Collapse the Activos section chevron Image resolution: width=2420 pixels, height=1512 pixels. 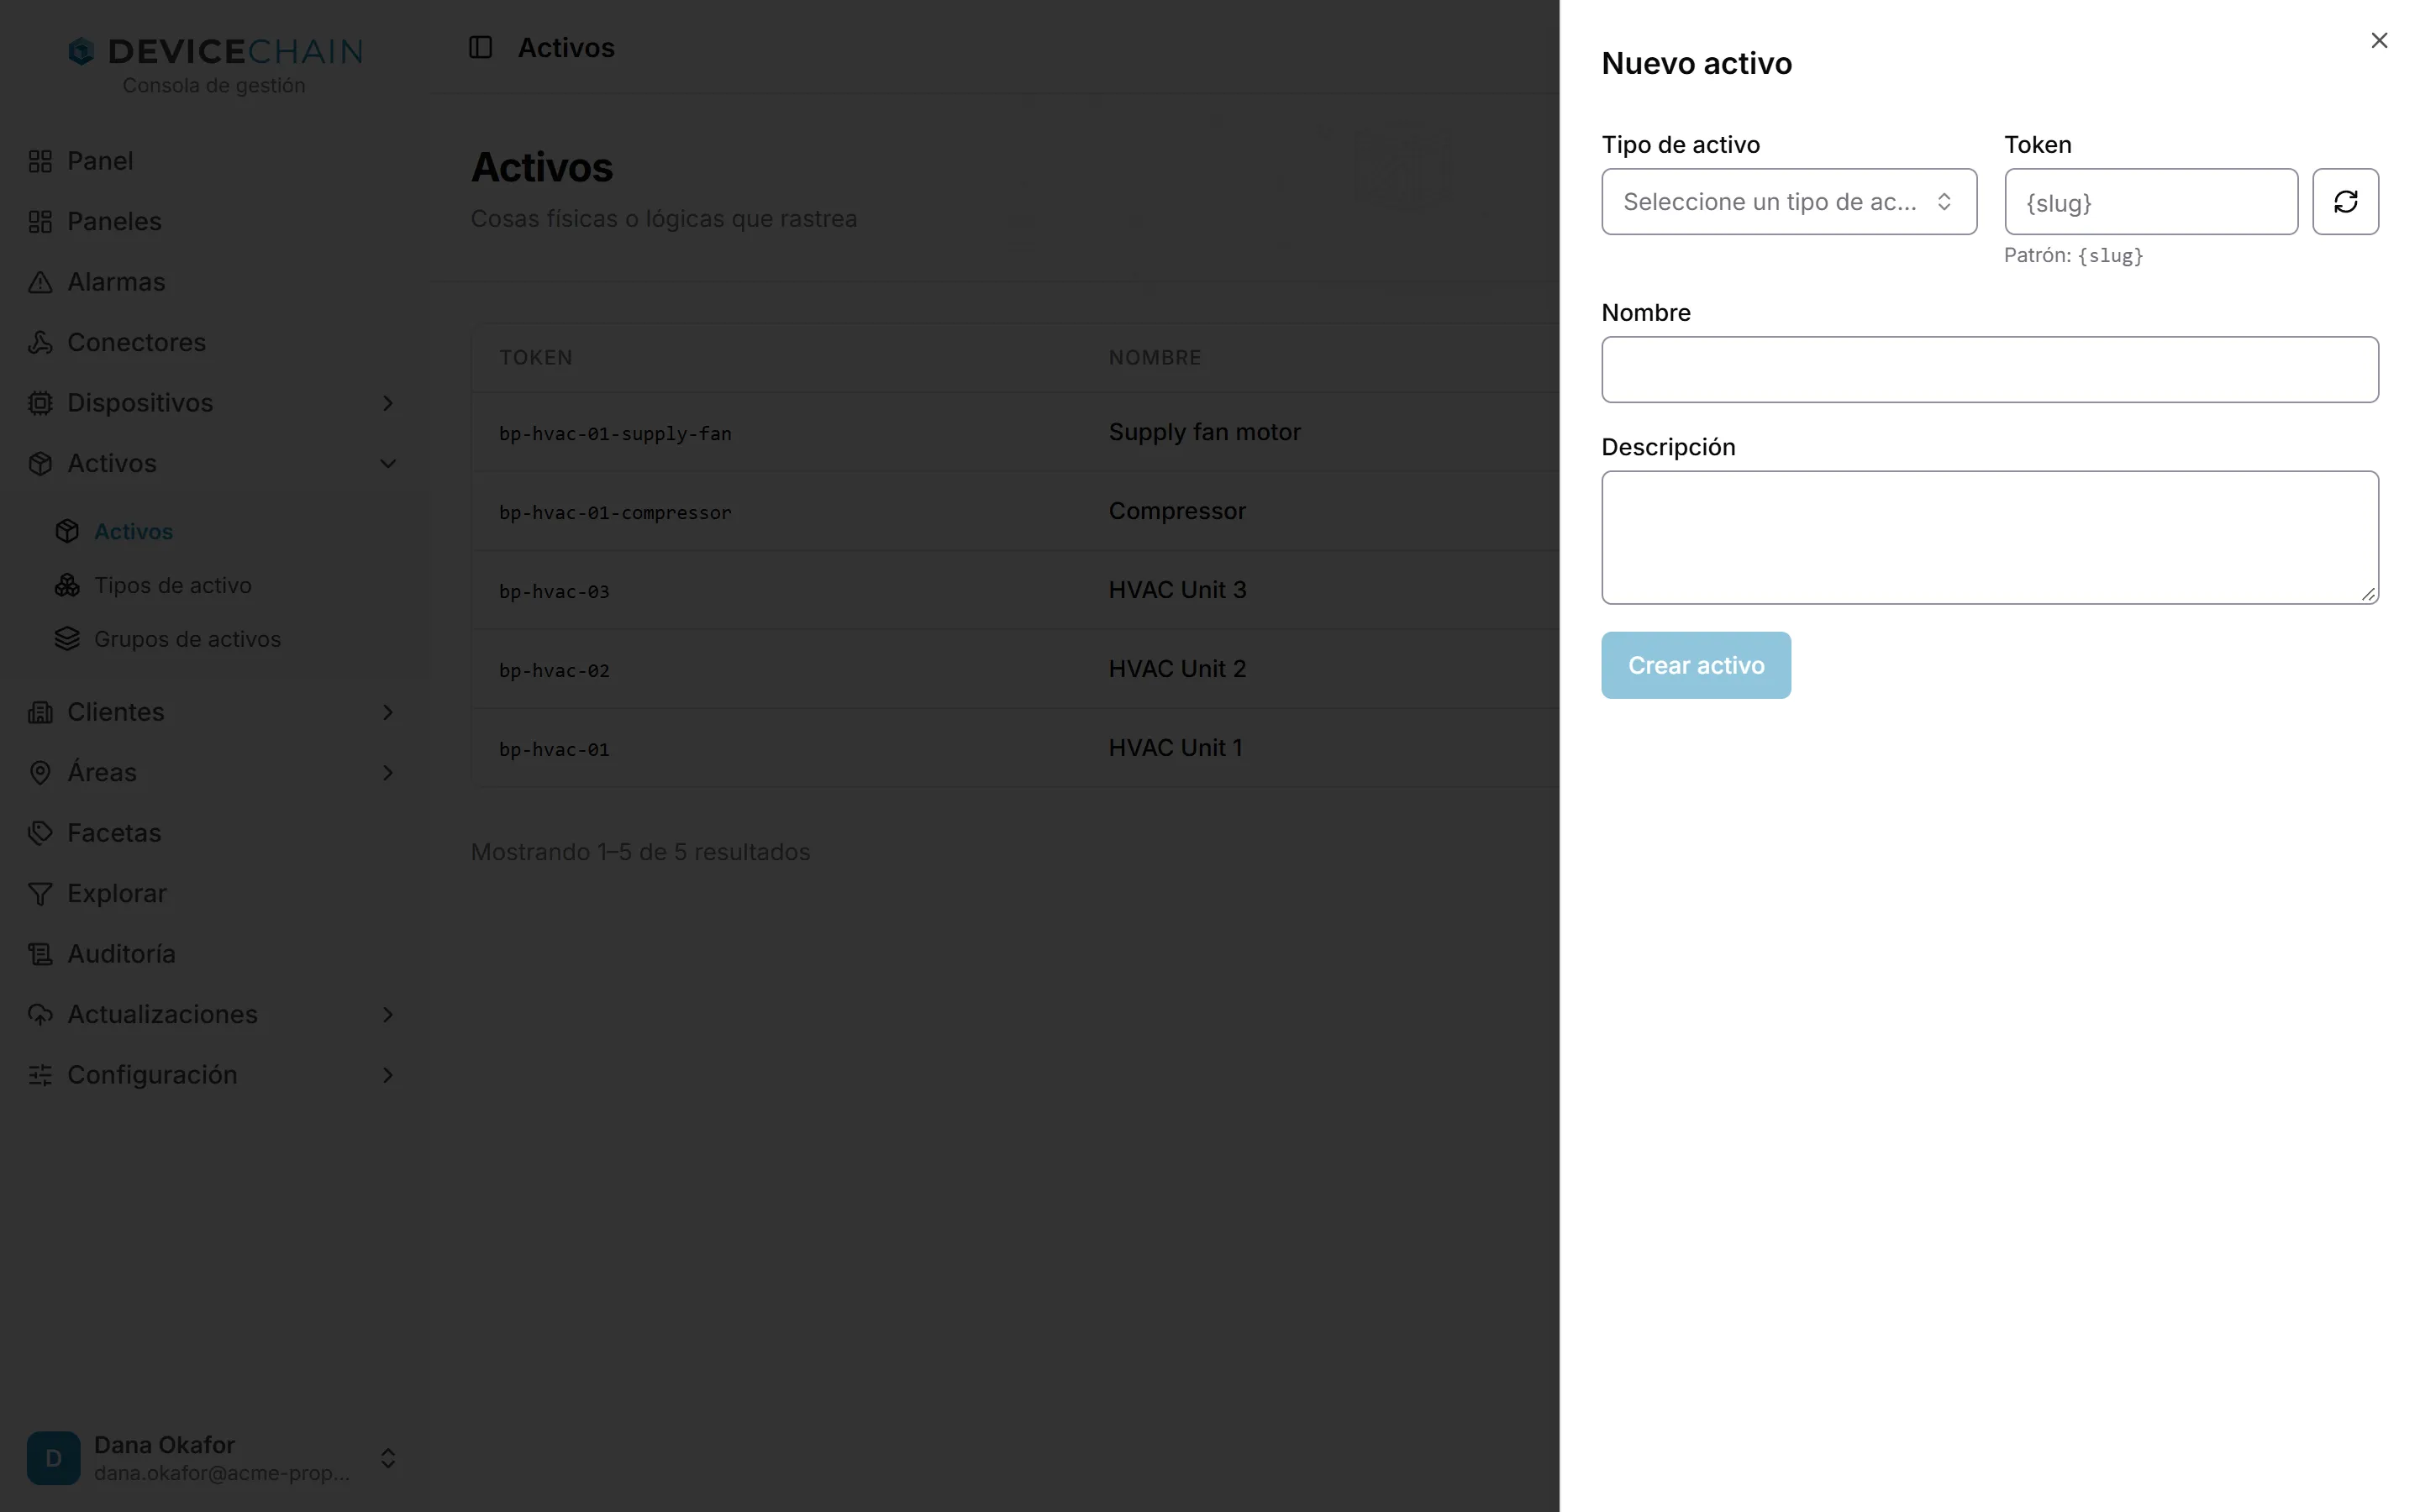[x=388, y=464]
